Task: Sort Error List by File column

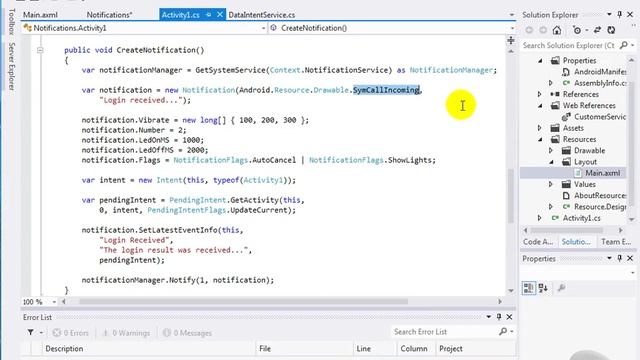Action: (305, 349)
